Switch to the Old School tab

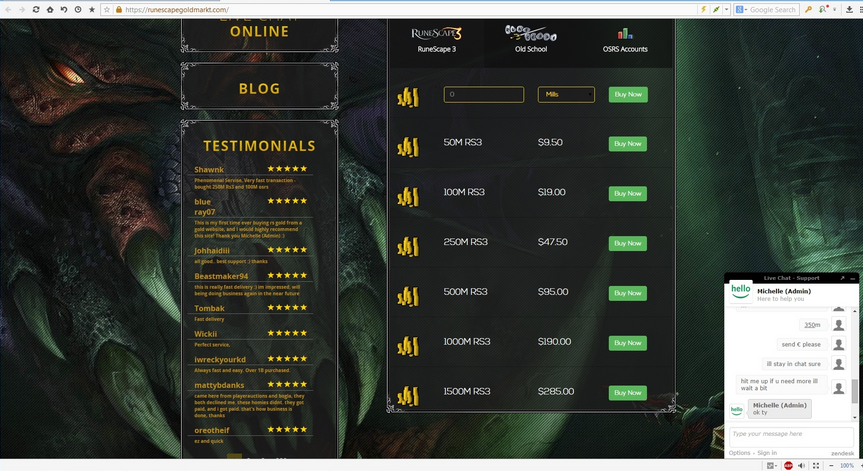click(531, 40)
